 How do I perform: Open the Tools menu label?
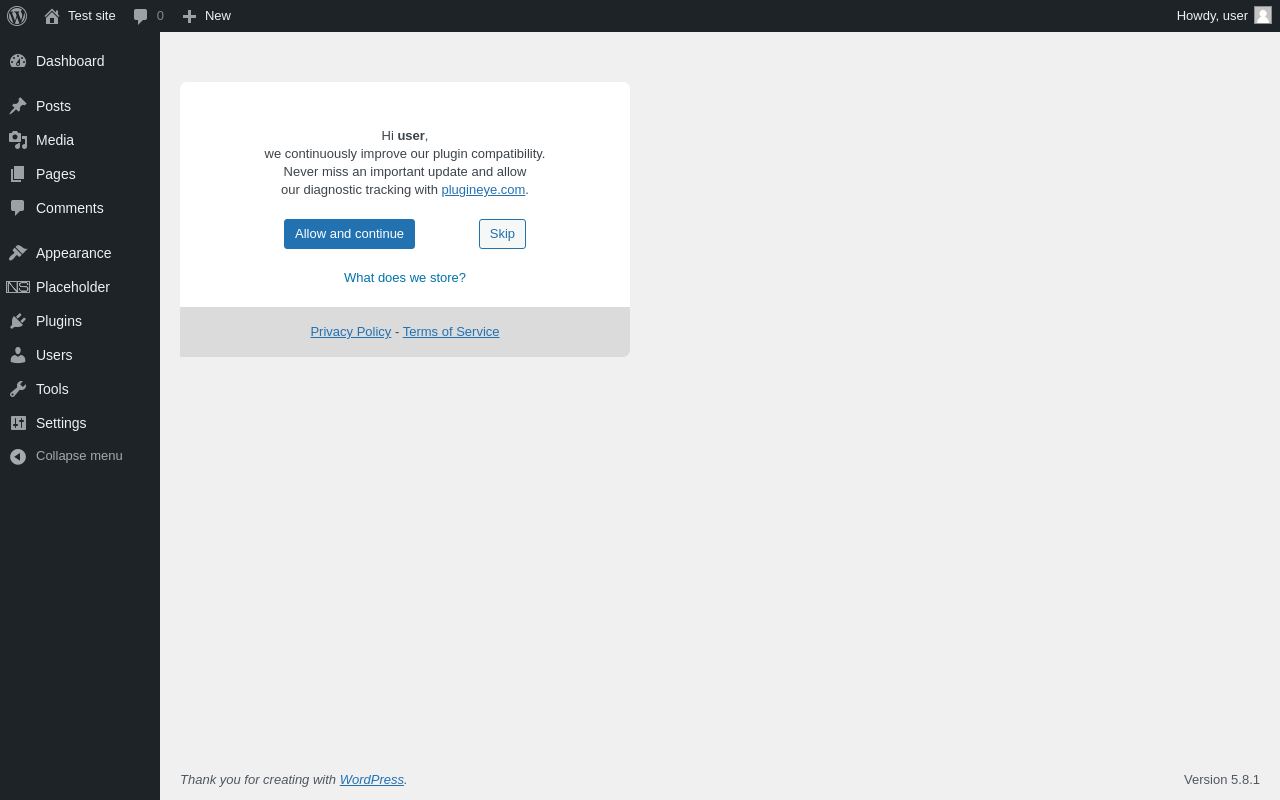(x=52, y=389)
